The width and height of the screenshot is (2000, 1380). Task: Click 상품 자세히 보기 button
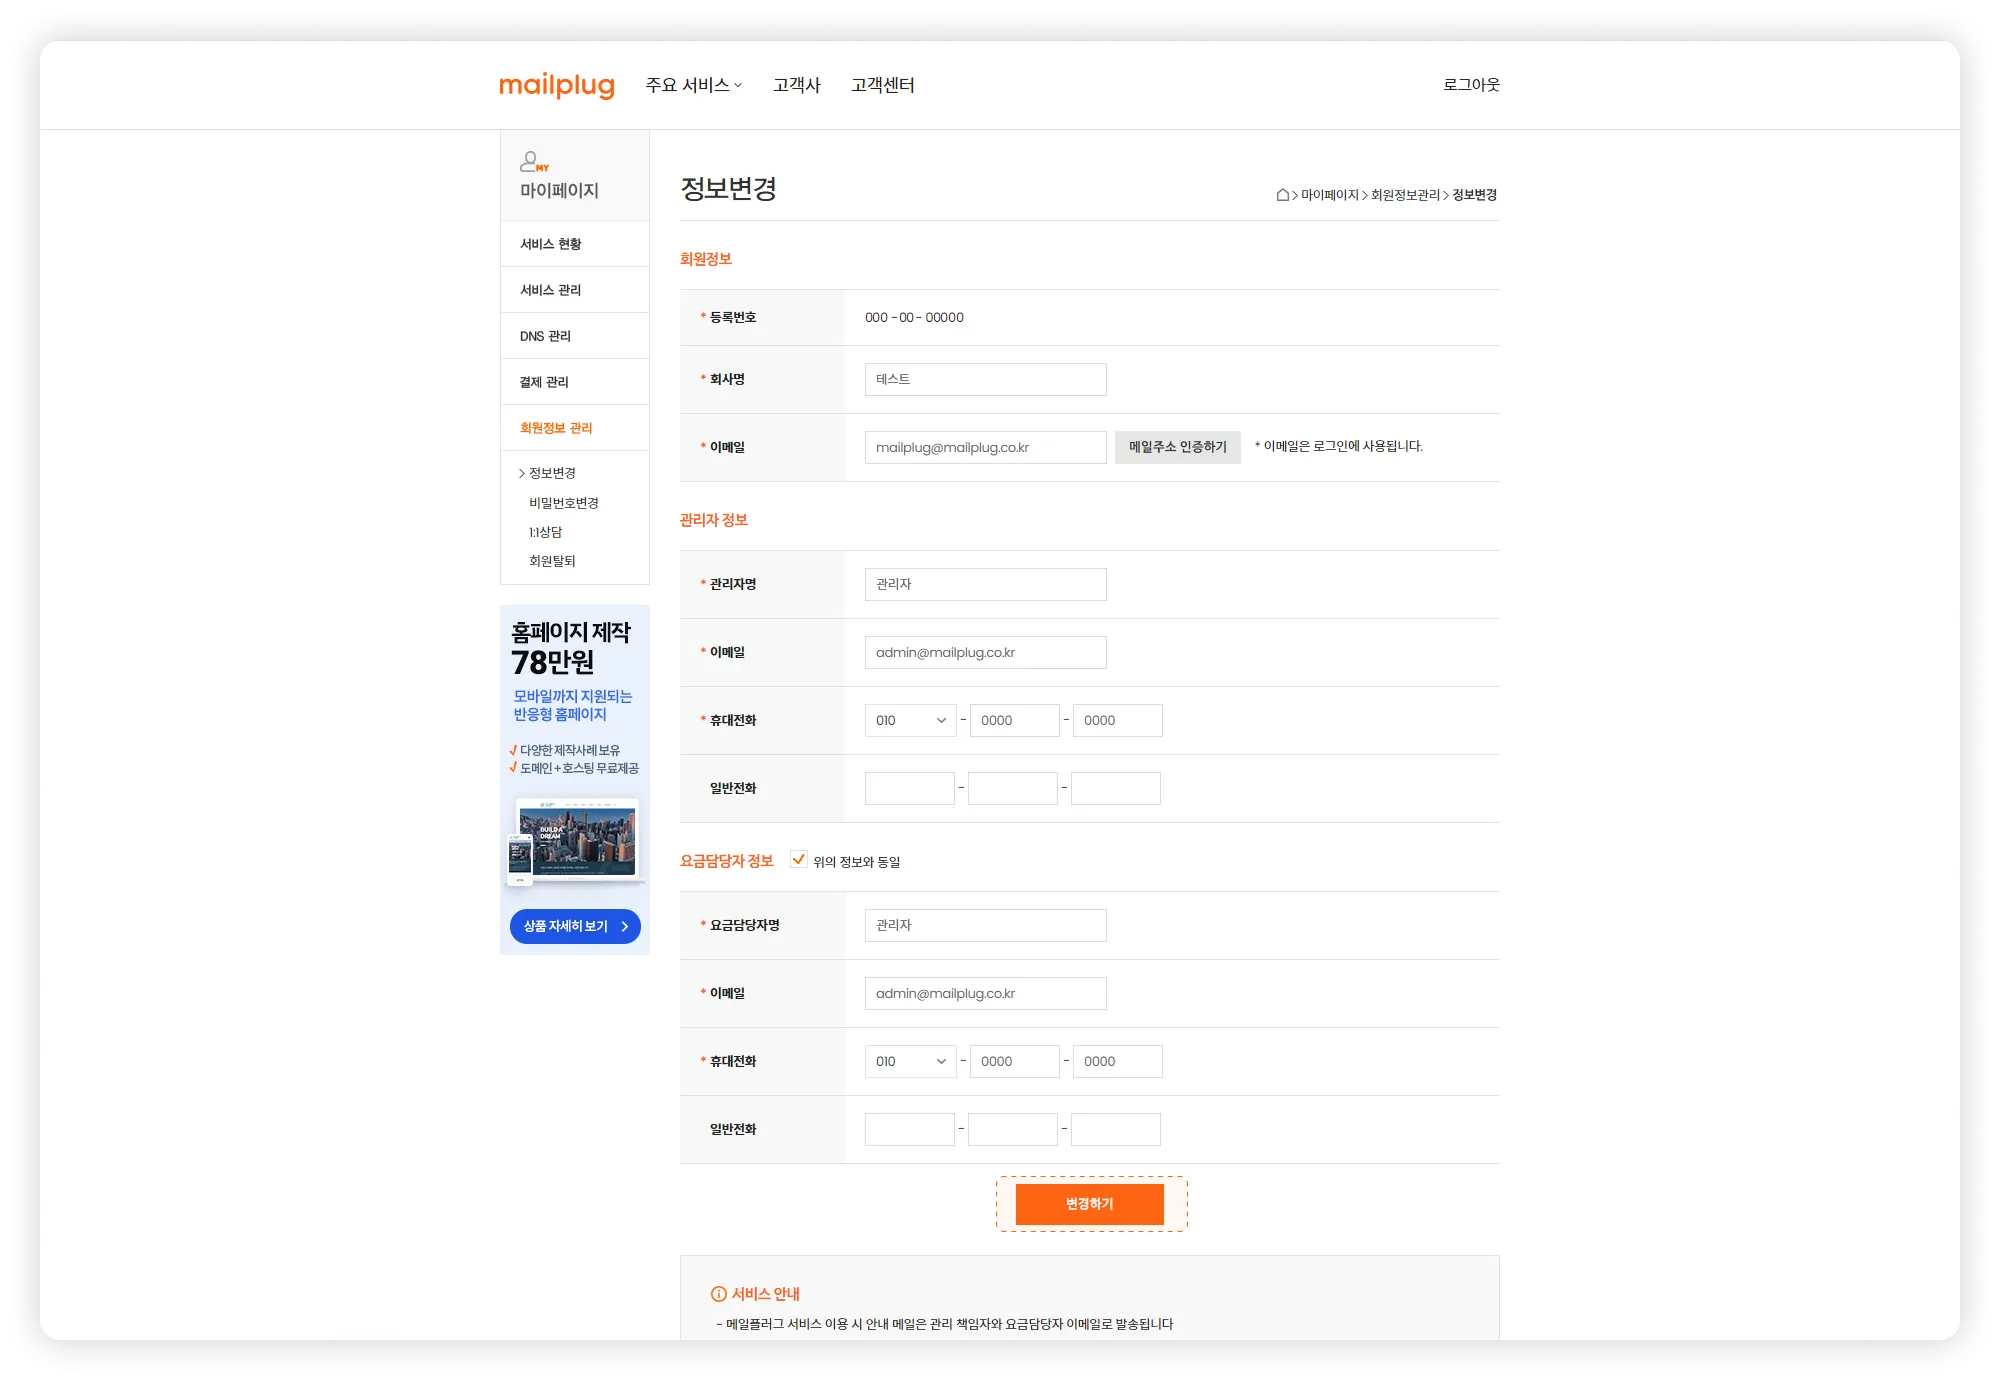[x=575, y=926]
